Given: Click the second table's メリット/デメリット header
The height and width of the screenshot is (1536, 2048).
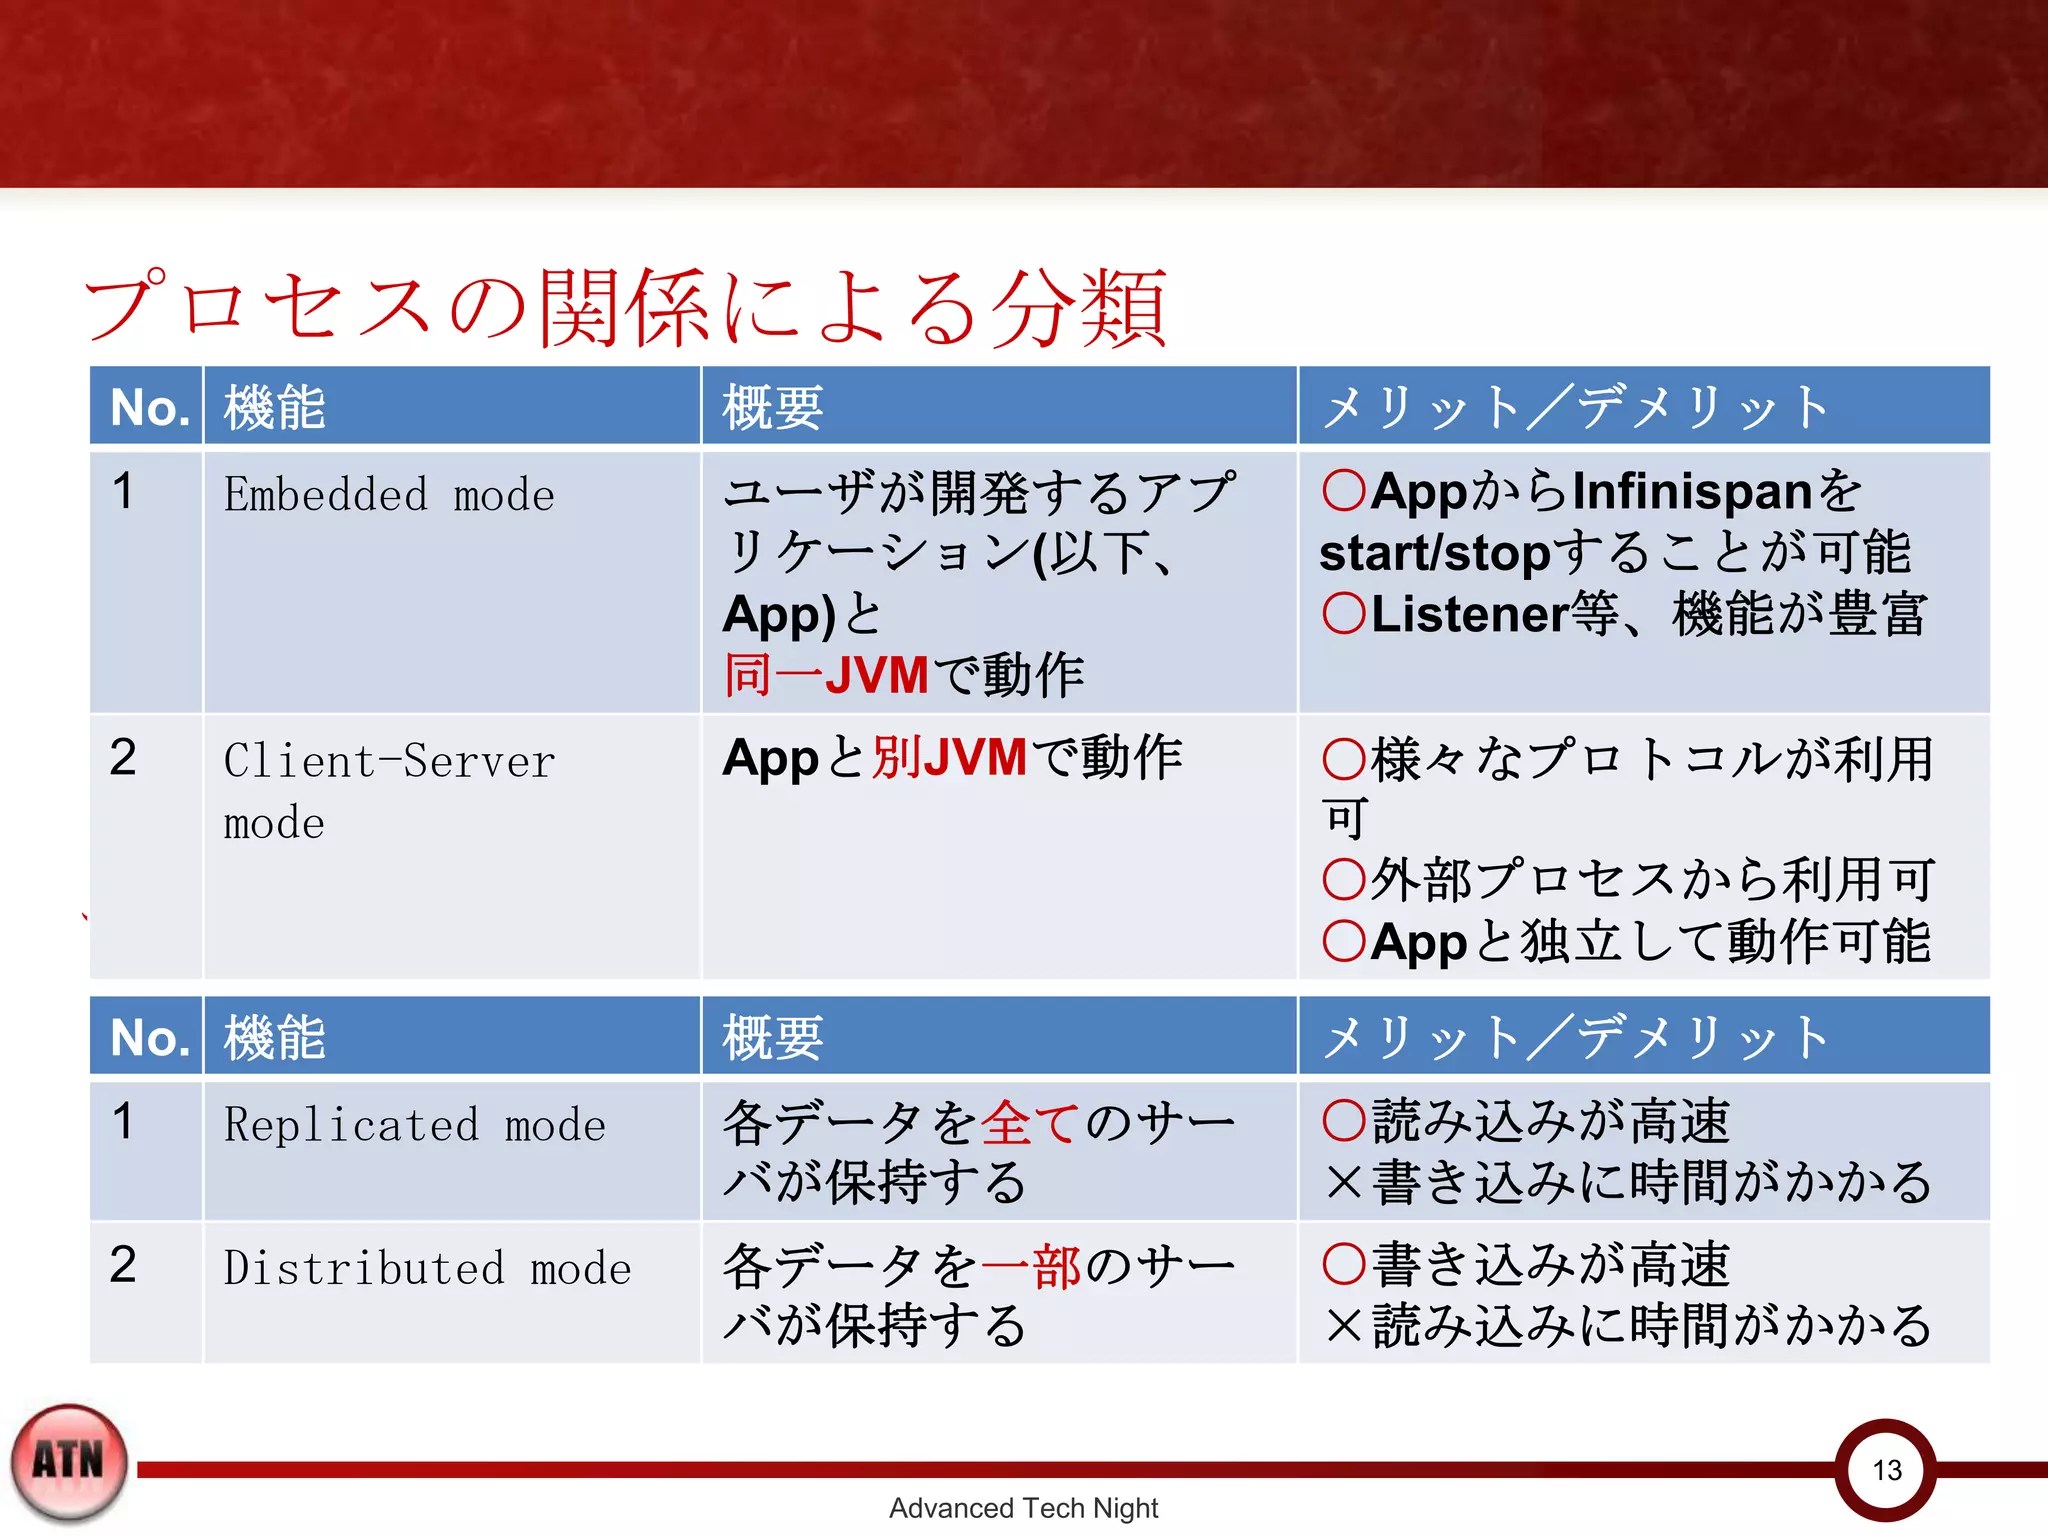Looking at the screenshot, I should tap(1644, 1035).
